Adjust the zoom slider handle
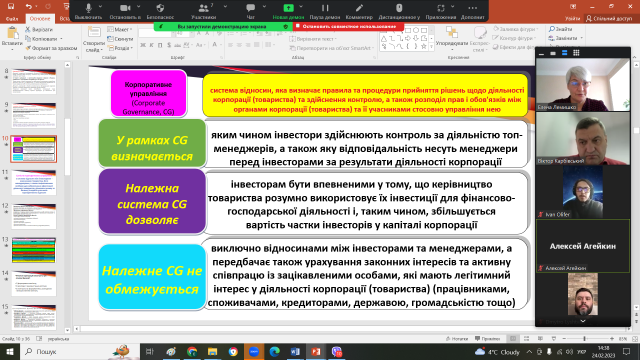The height and width of the screenshot is (360, 640). 584,339
